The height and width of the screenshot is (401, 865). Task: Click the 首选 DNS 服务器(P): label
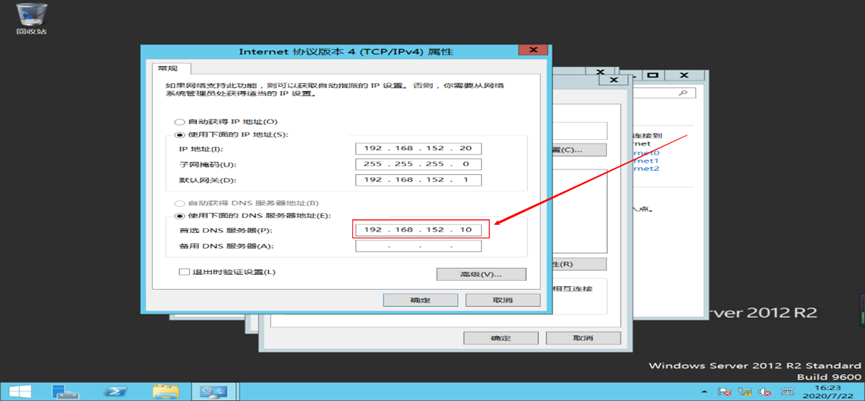click(226, 230)
